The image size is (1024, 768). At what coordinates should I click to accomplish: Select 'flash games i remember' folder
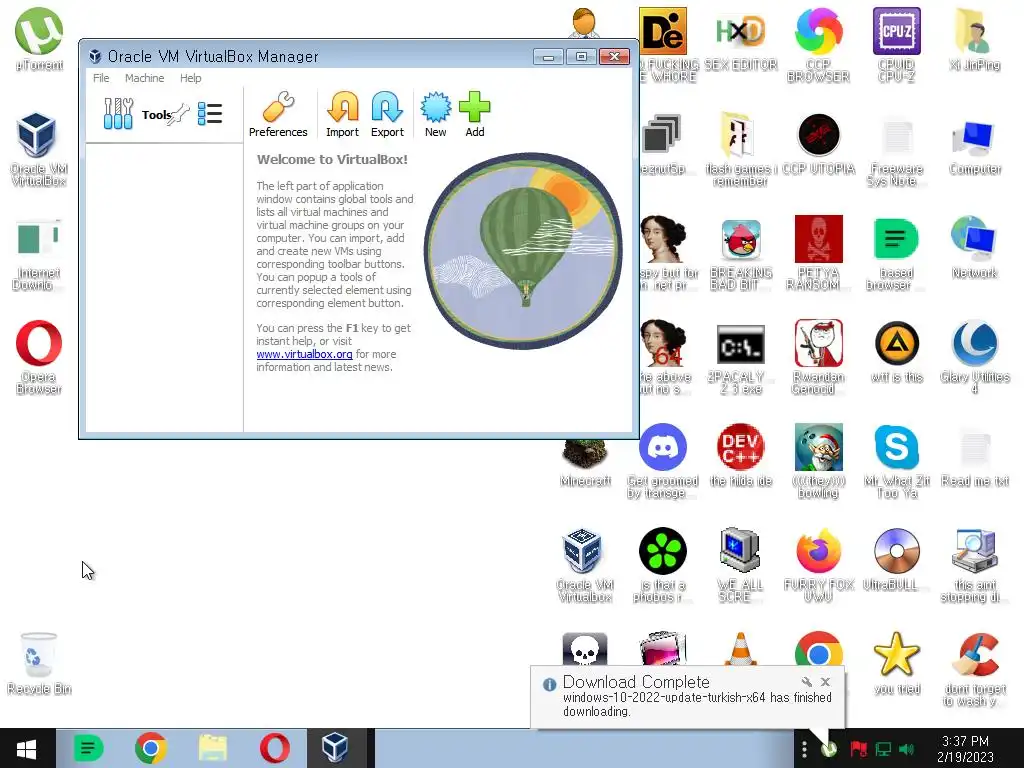[740, 149]
